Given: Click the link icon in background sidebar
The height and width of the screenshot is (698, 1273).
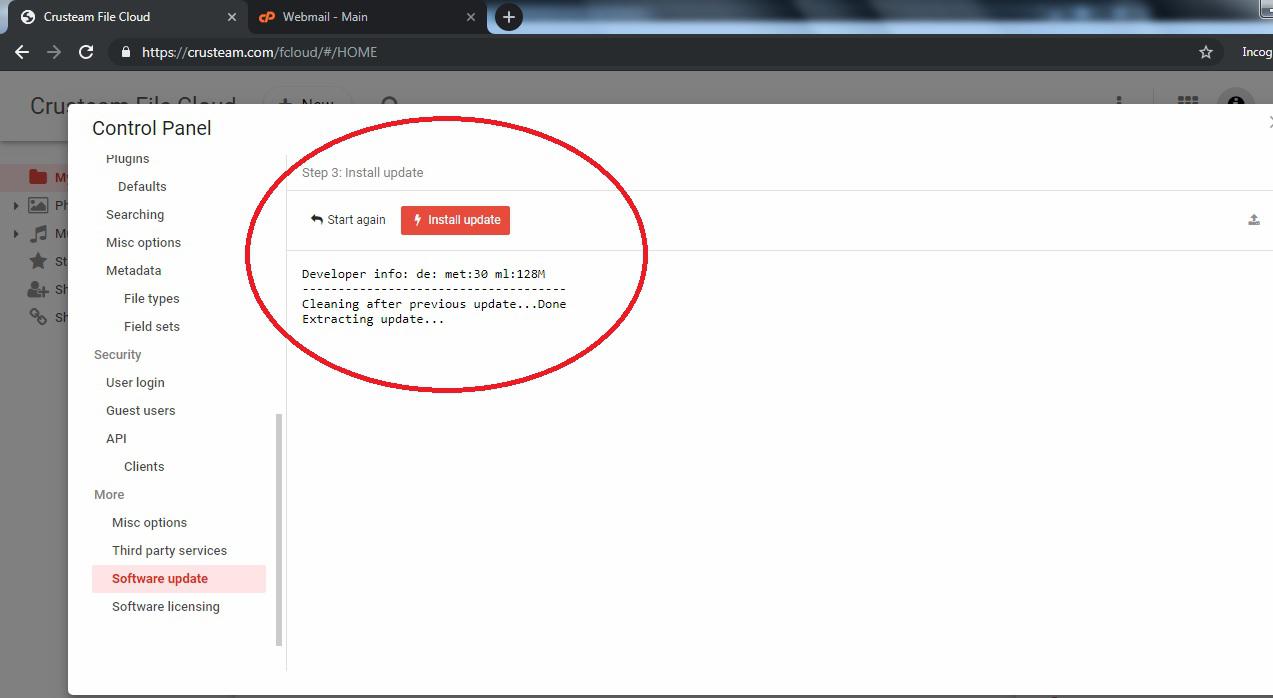Looking at the screenshot, I should click(38, 317).
